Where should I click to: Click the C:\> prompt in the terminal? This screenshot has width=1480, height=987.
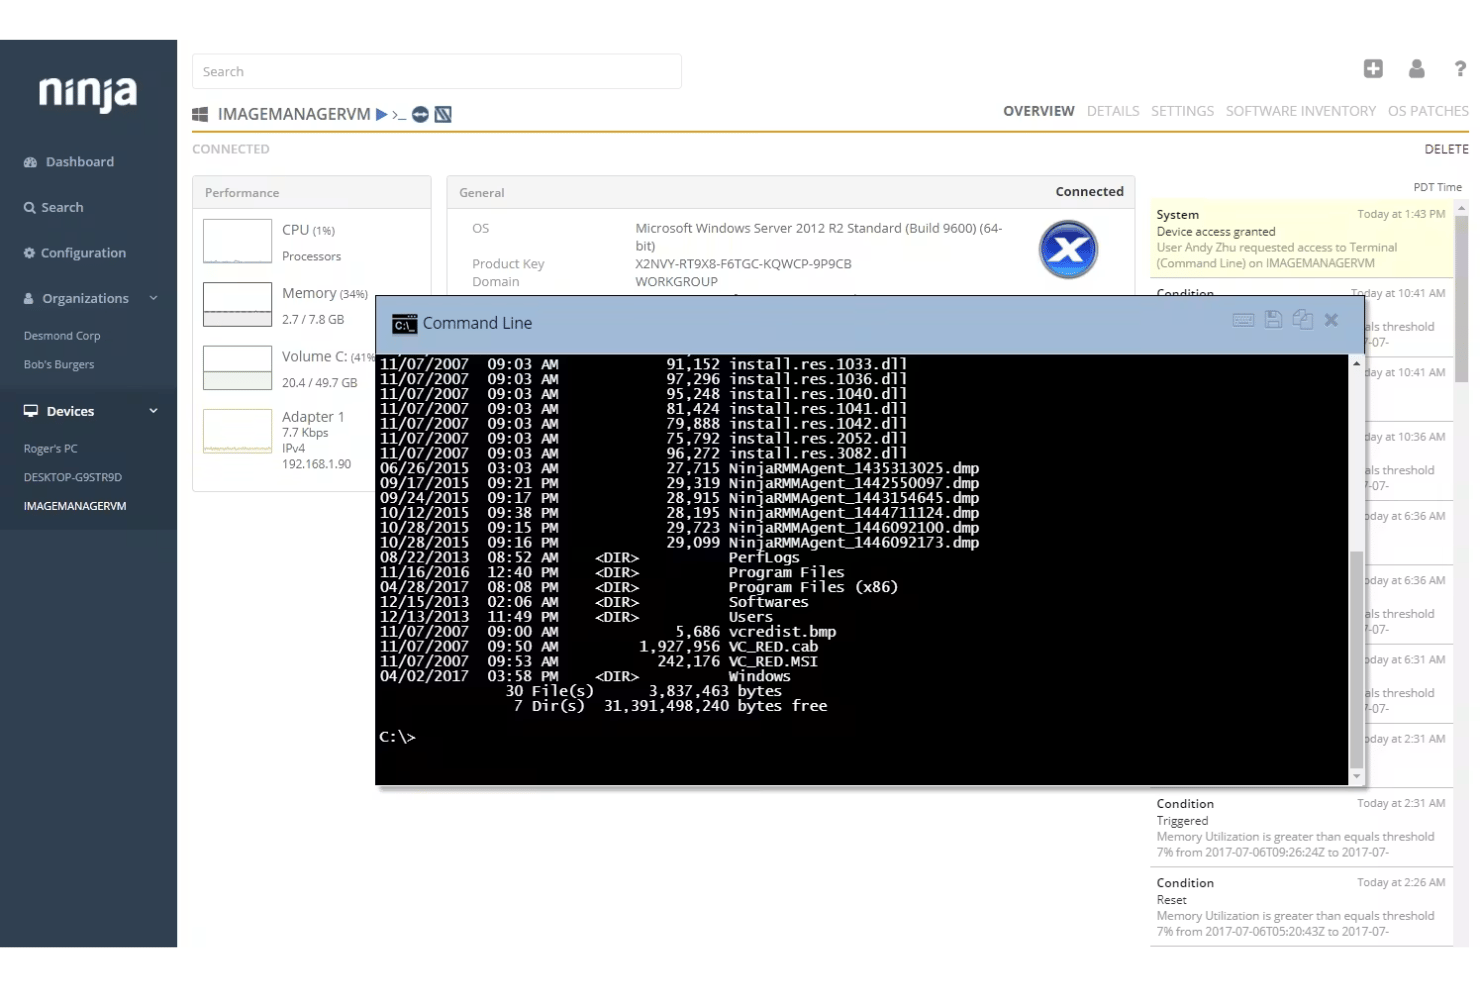tap(397, 737)
